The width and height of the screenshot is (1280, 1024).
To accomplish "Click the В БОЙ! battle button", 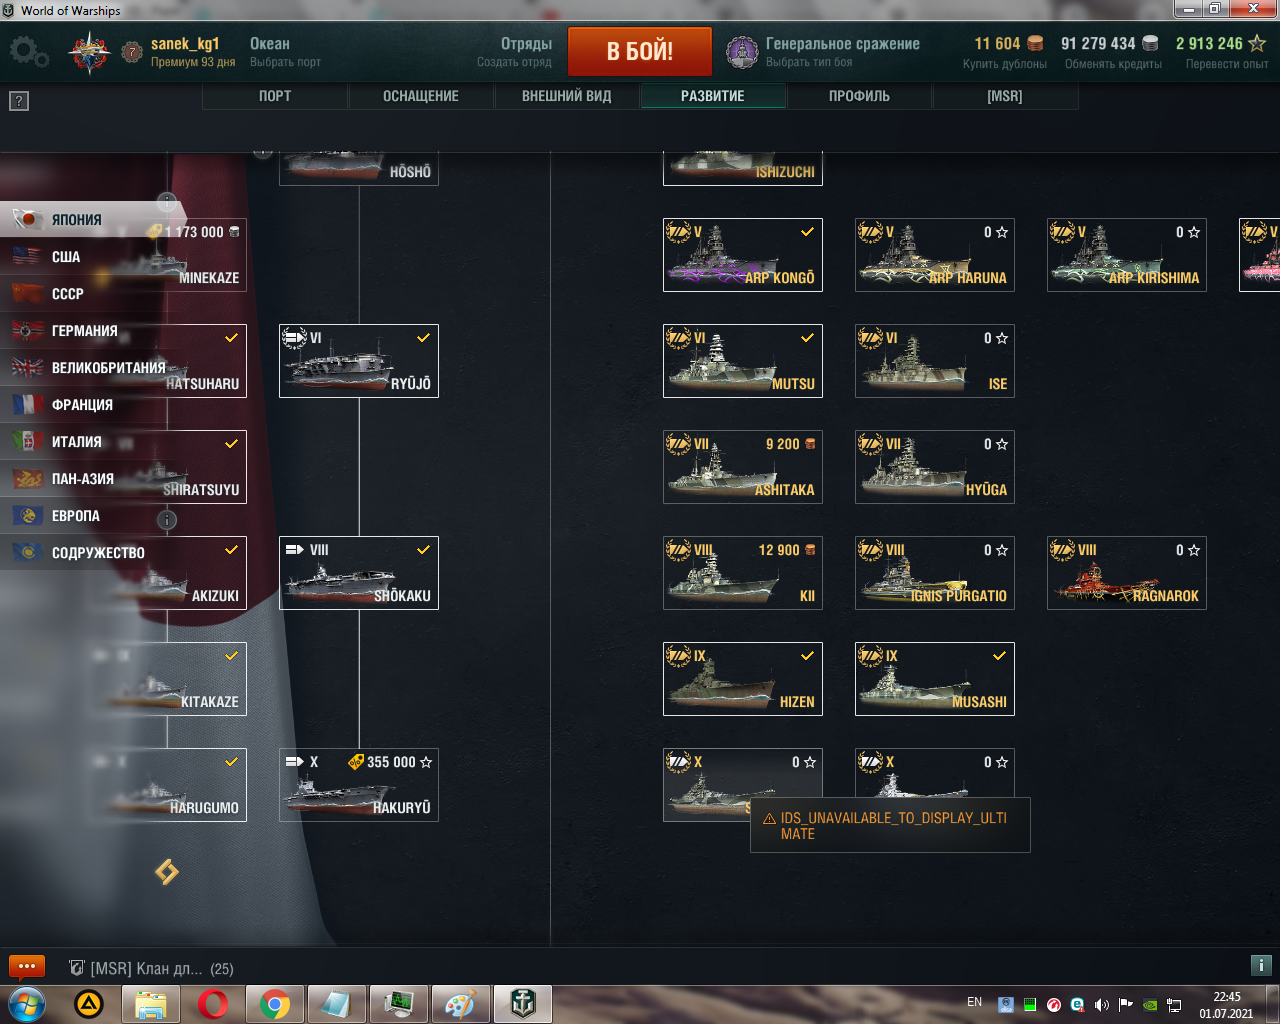I will (x=640, y=51).
